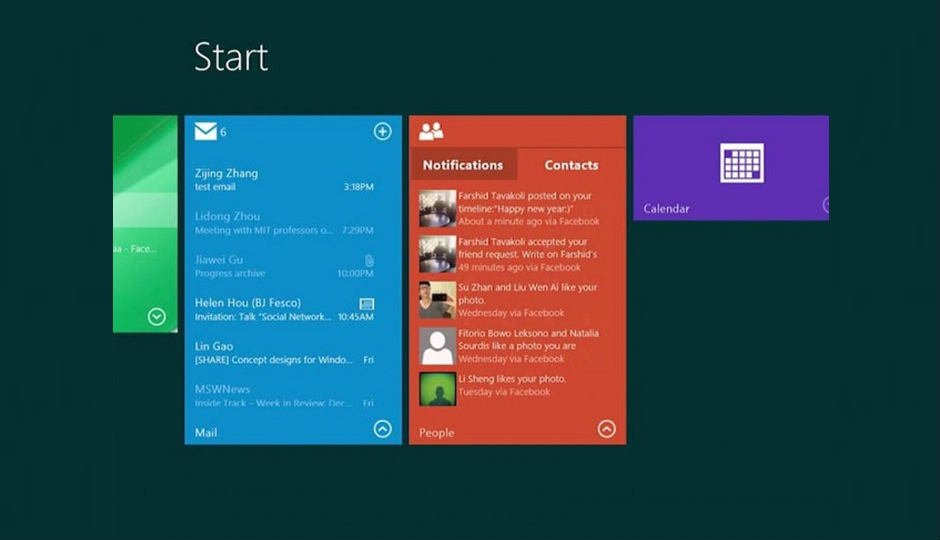Click the blank avatar beside Fitorio Bowo Leksono
Viewport: 940px width, 540px height.
pos(437,346)
